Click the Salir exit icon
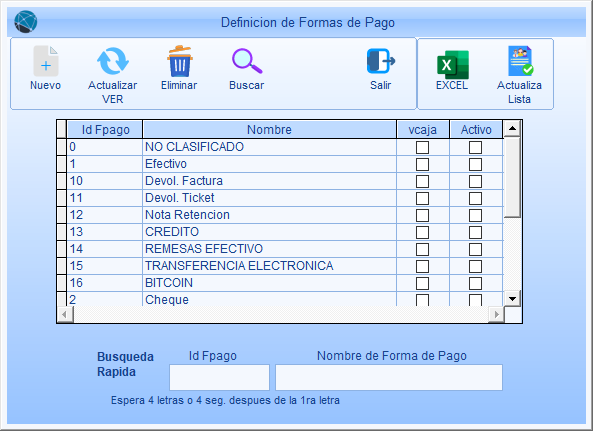The width and height of the screenshot is (593, 431). [380, 61]
